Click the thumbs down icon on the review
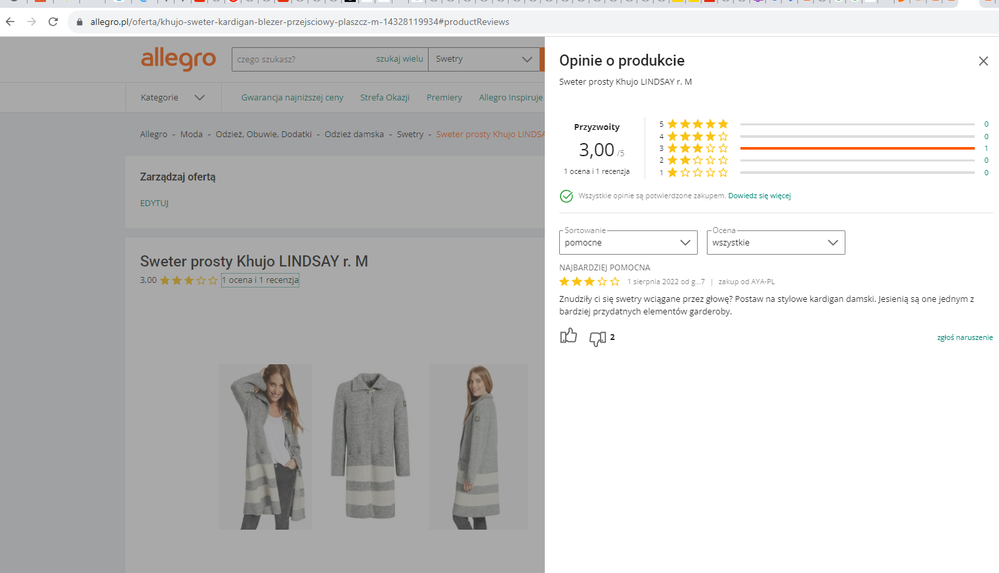Screen dimensions: 999x573 tap(597, 338)
